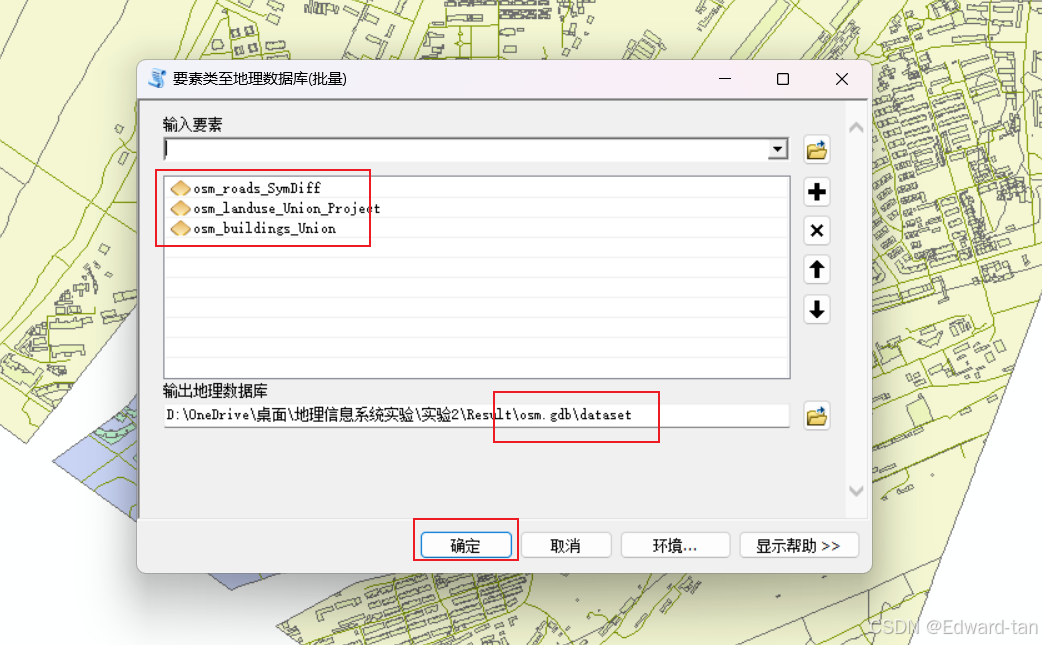Select osm_roads_SymDiff in the list
Viewport: 1042px width, 645px height.
pyautogui.click(x=257, y=189)
